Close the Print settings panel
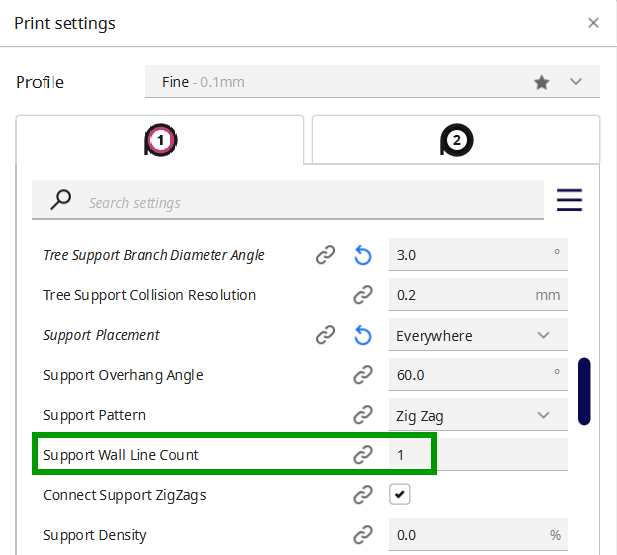This screenshot has height=555, width=617. pos(593,23)
